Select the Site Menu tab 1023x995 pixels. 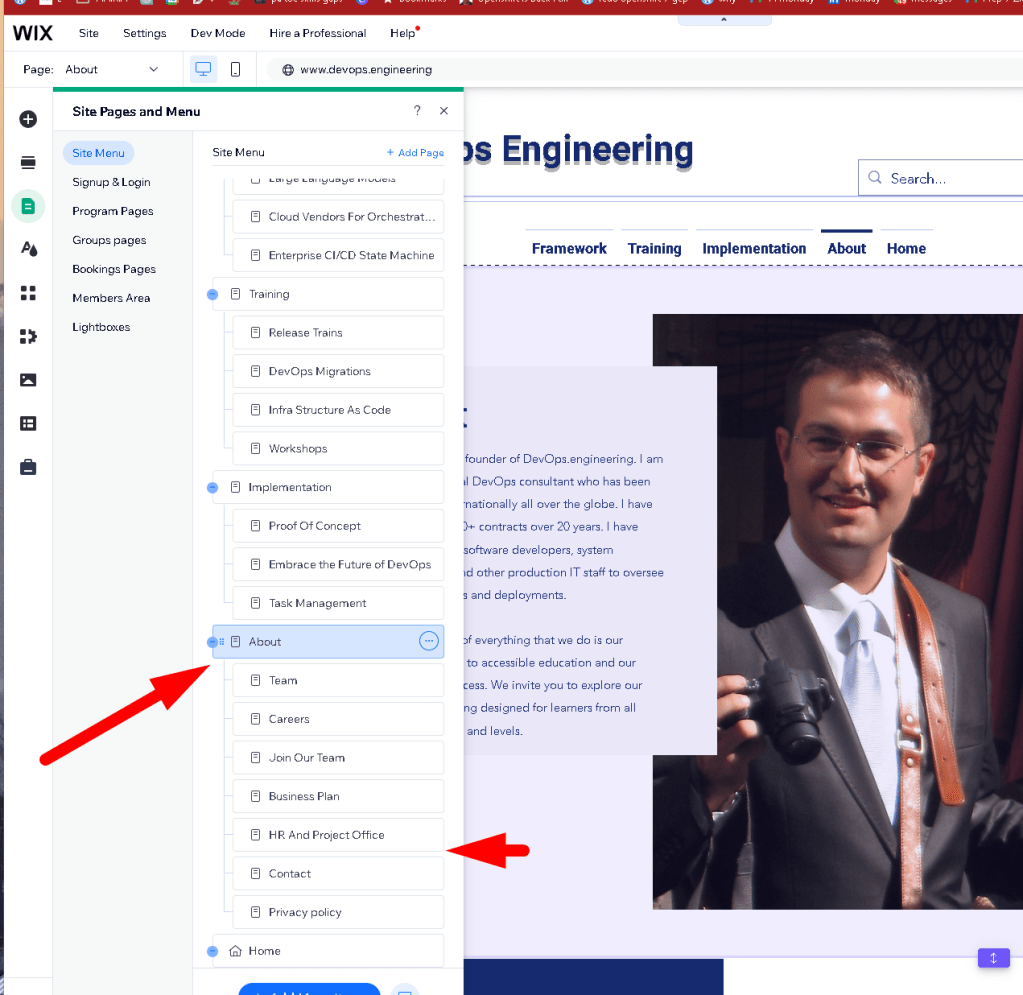point(99,153)
